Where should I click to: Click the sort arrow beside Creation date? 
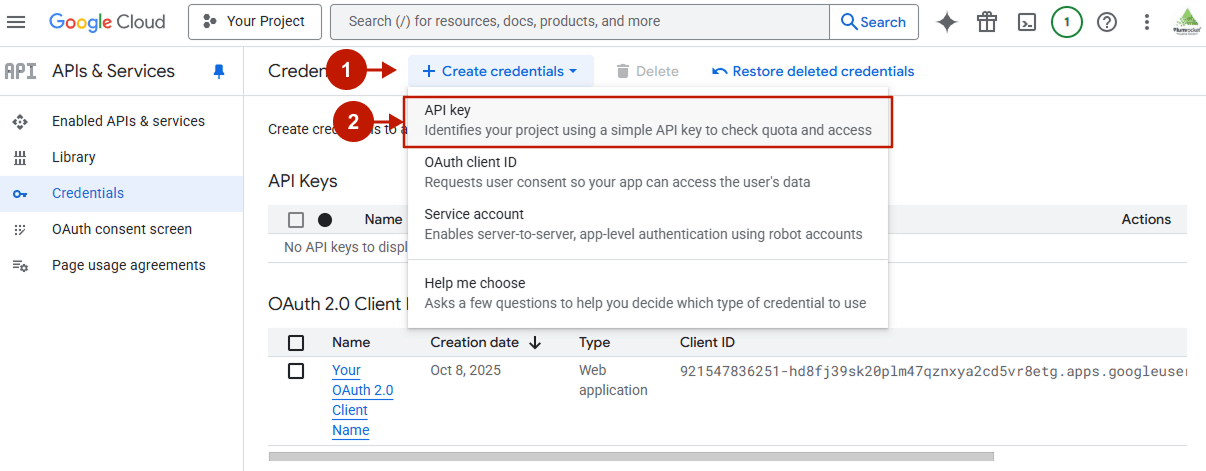pyautogui.click(x=535, y=342)
